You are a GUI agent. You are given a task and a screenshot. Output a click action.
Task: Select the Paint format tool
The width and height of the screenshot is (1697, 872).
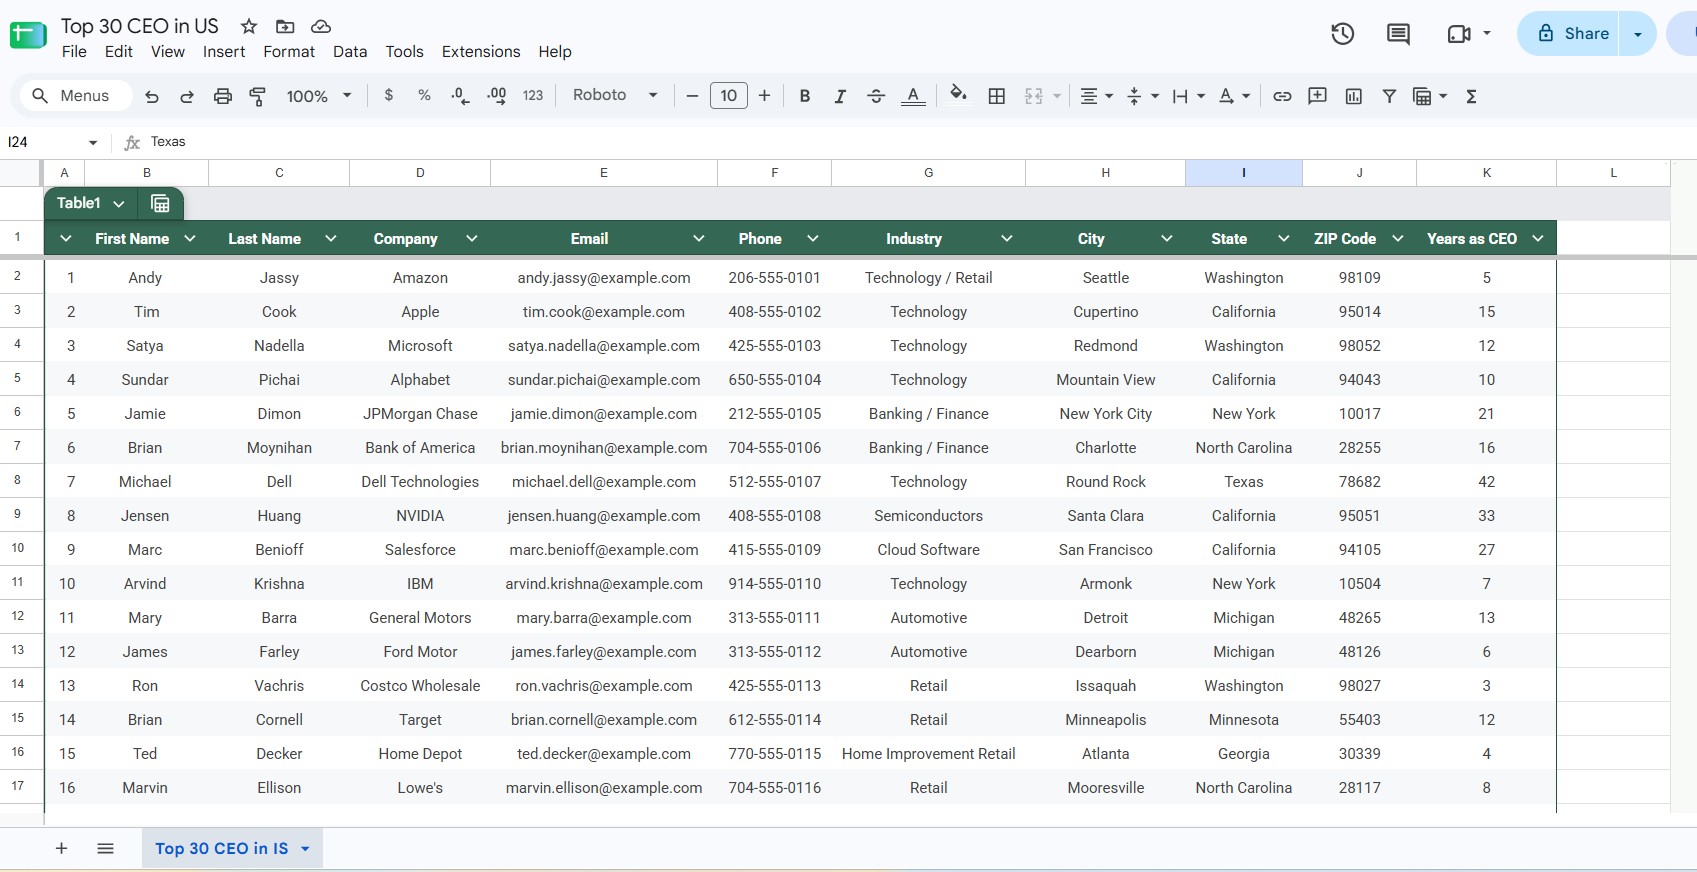pos(258,96)
